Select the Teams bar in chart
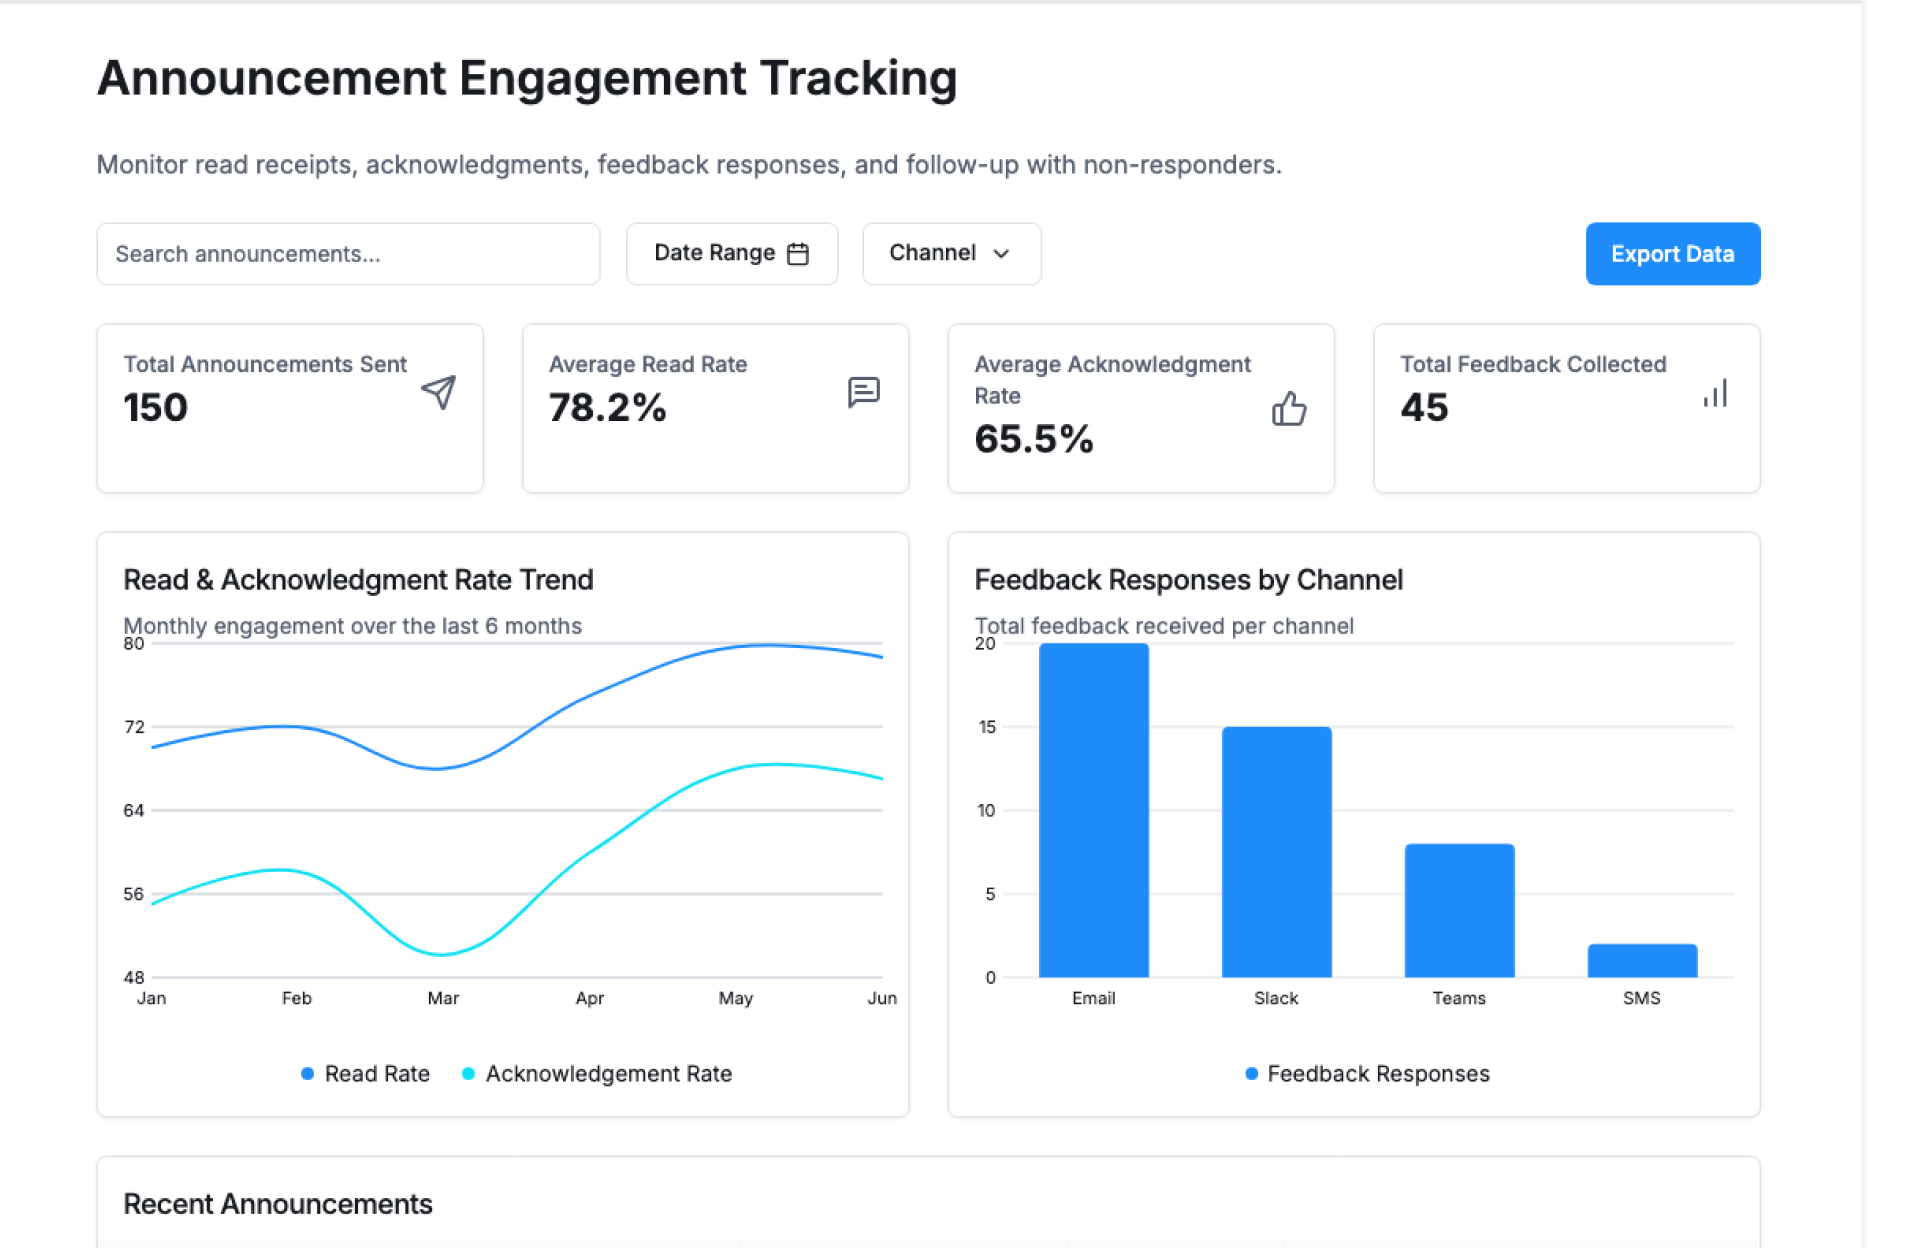 point(1459,910)
